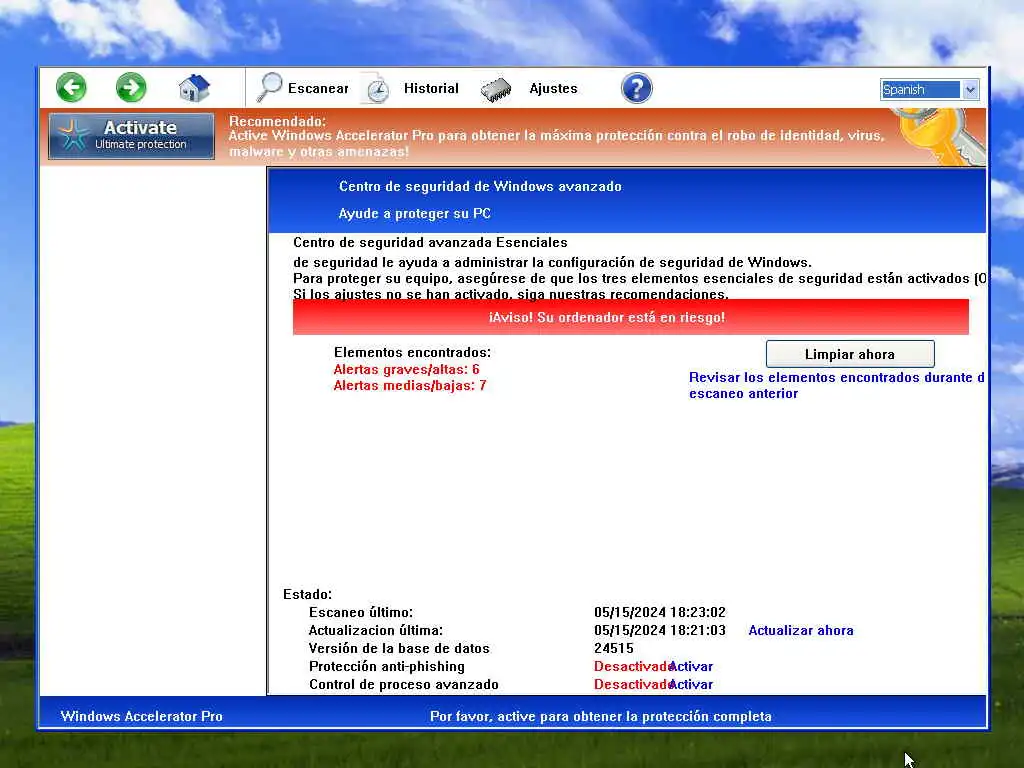The height and width of the screenshot is (768, 1024).
Task: Click the clock Historial icon
Action: 377,89
